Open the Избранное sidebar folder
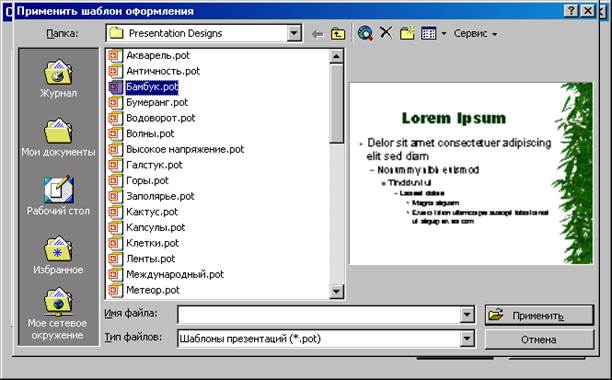 [x=58, y=255]
